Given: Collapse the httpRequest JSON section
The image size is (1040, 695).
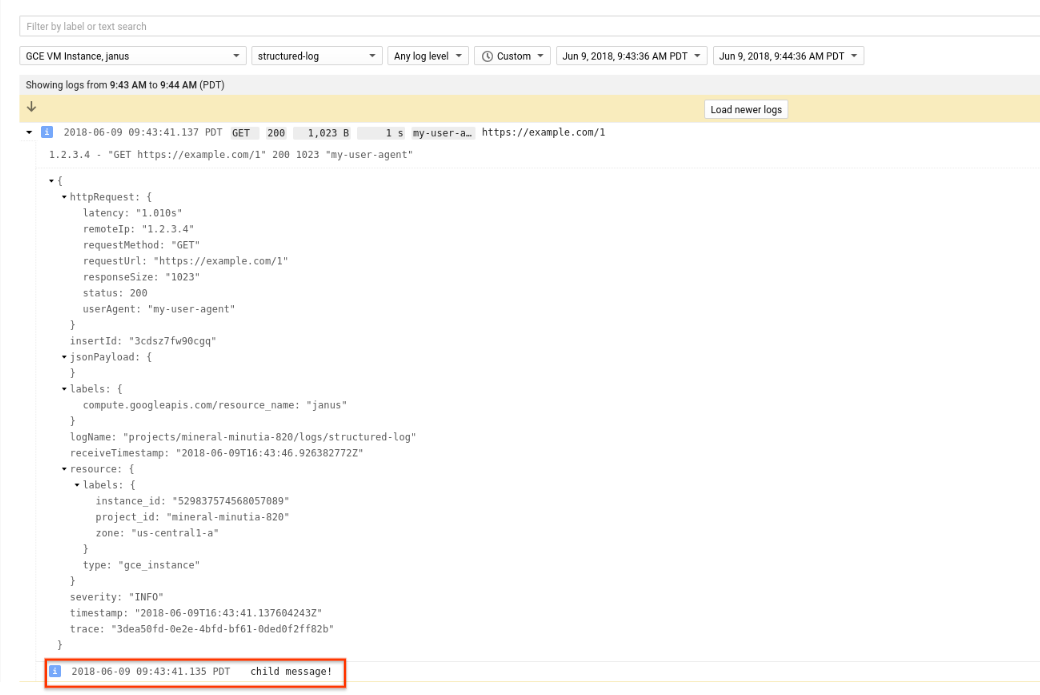Looking at the screenshot, I should tap(62, 196).
